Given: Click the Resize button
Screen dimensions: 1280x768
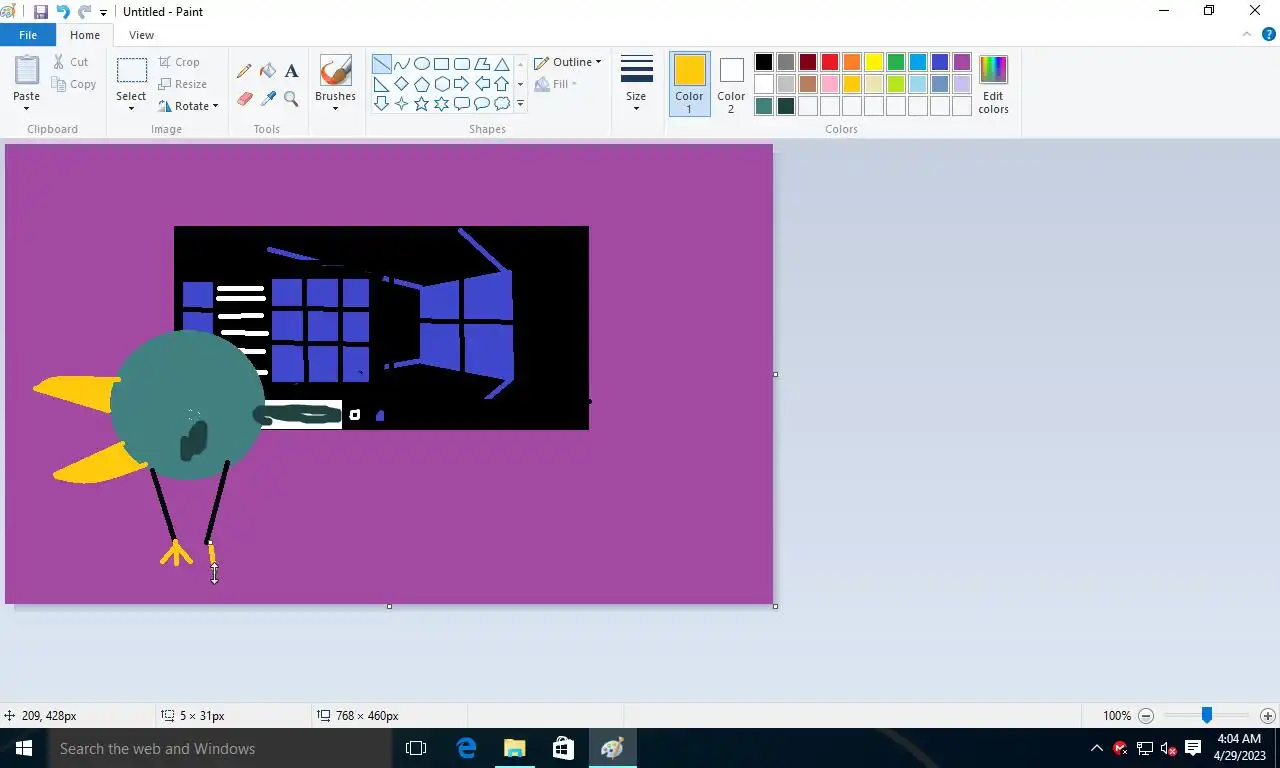Looking at the screenshot, I should point(182,84).
